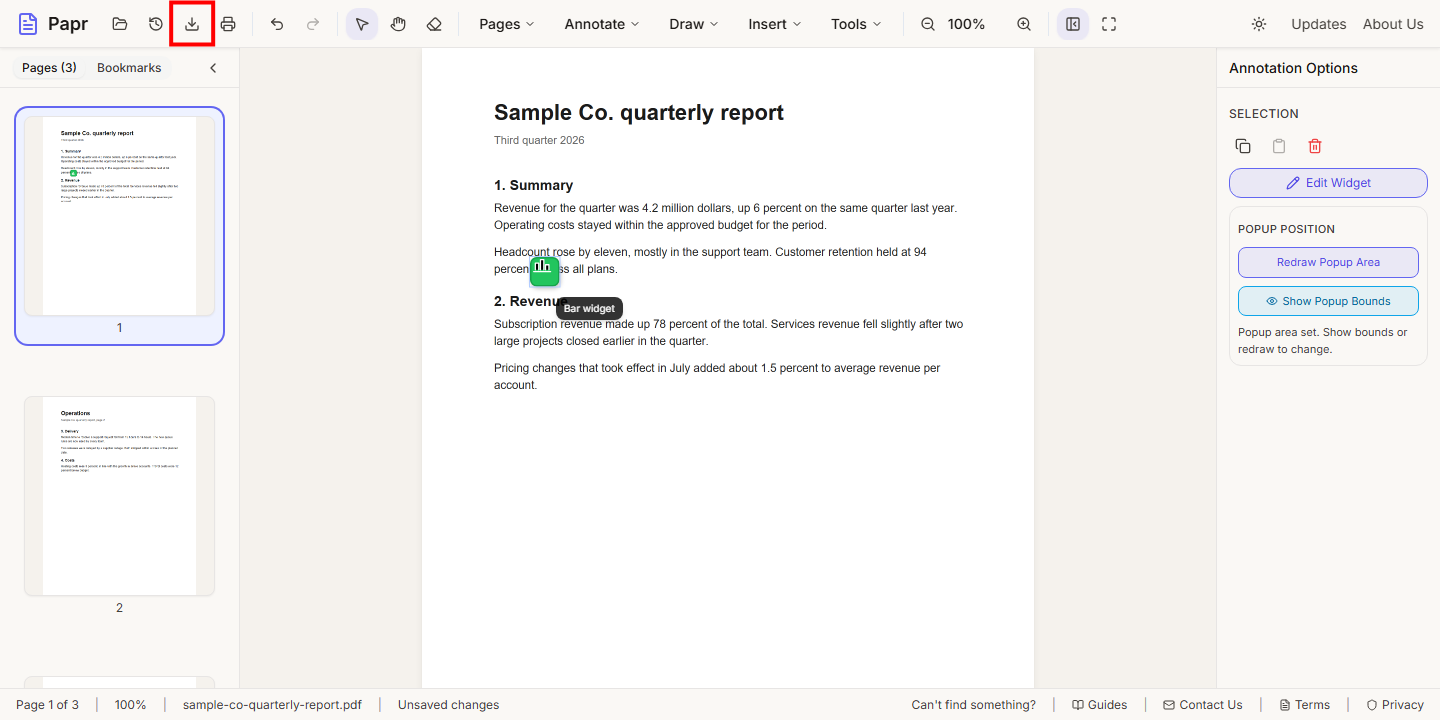Switch to the Pages (3) tab
Image resolution: width=1440 pixels, height=720 pixels.
(x=49, y=68)
